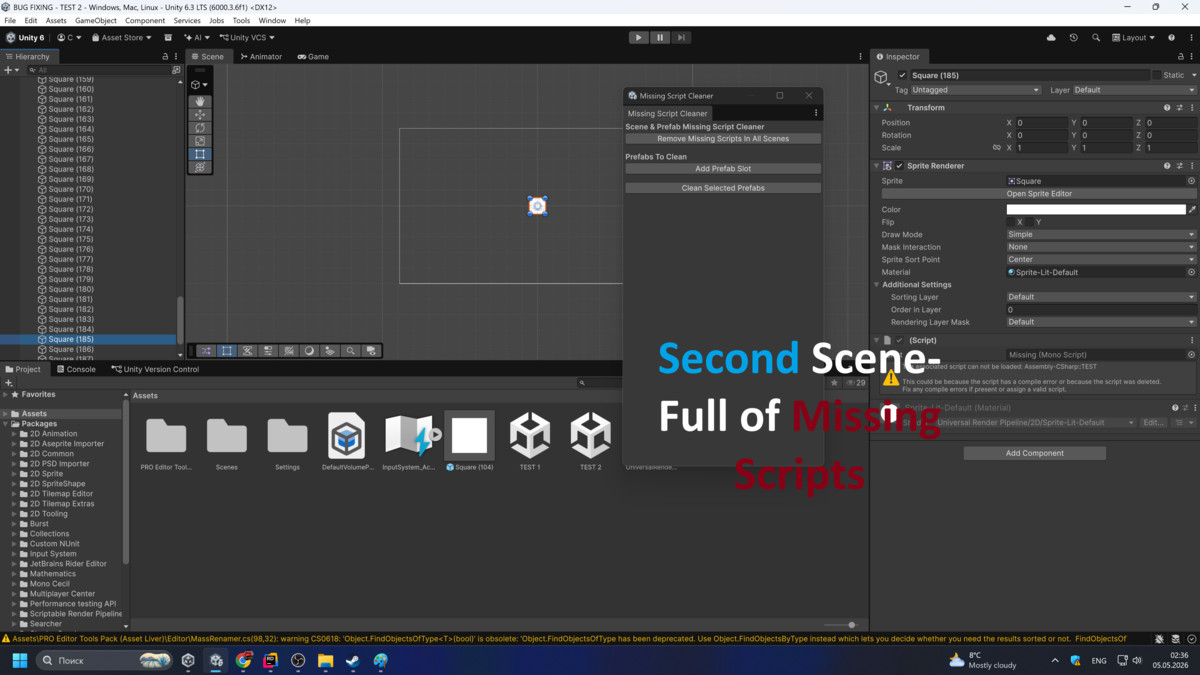Toggle the Sprite Renderer enabled checkbox
Screen dimensions: 1200x675
[899, 166]
